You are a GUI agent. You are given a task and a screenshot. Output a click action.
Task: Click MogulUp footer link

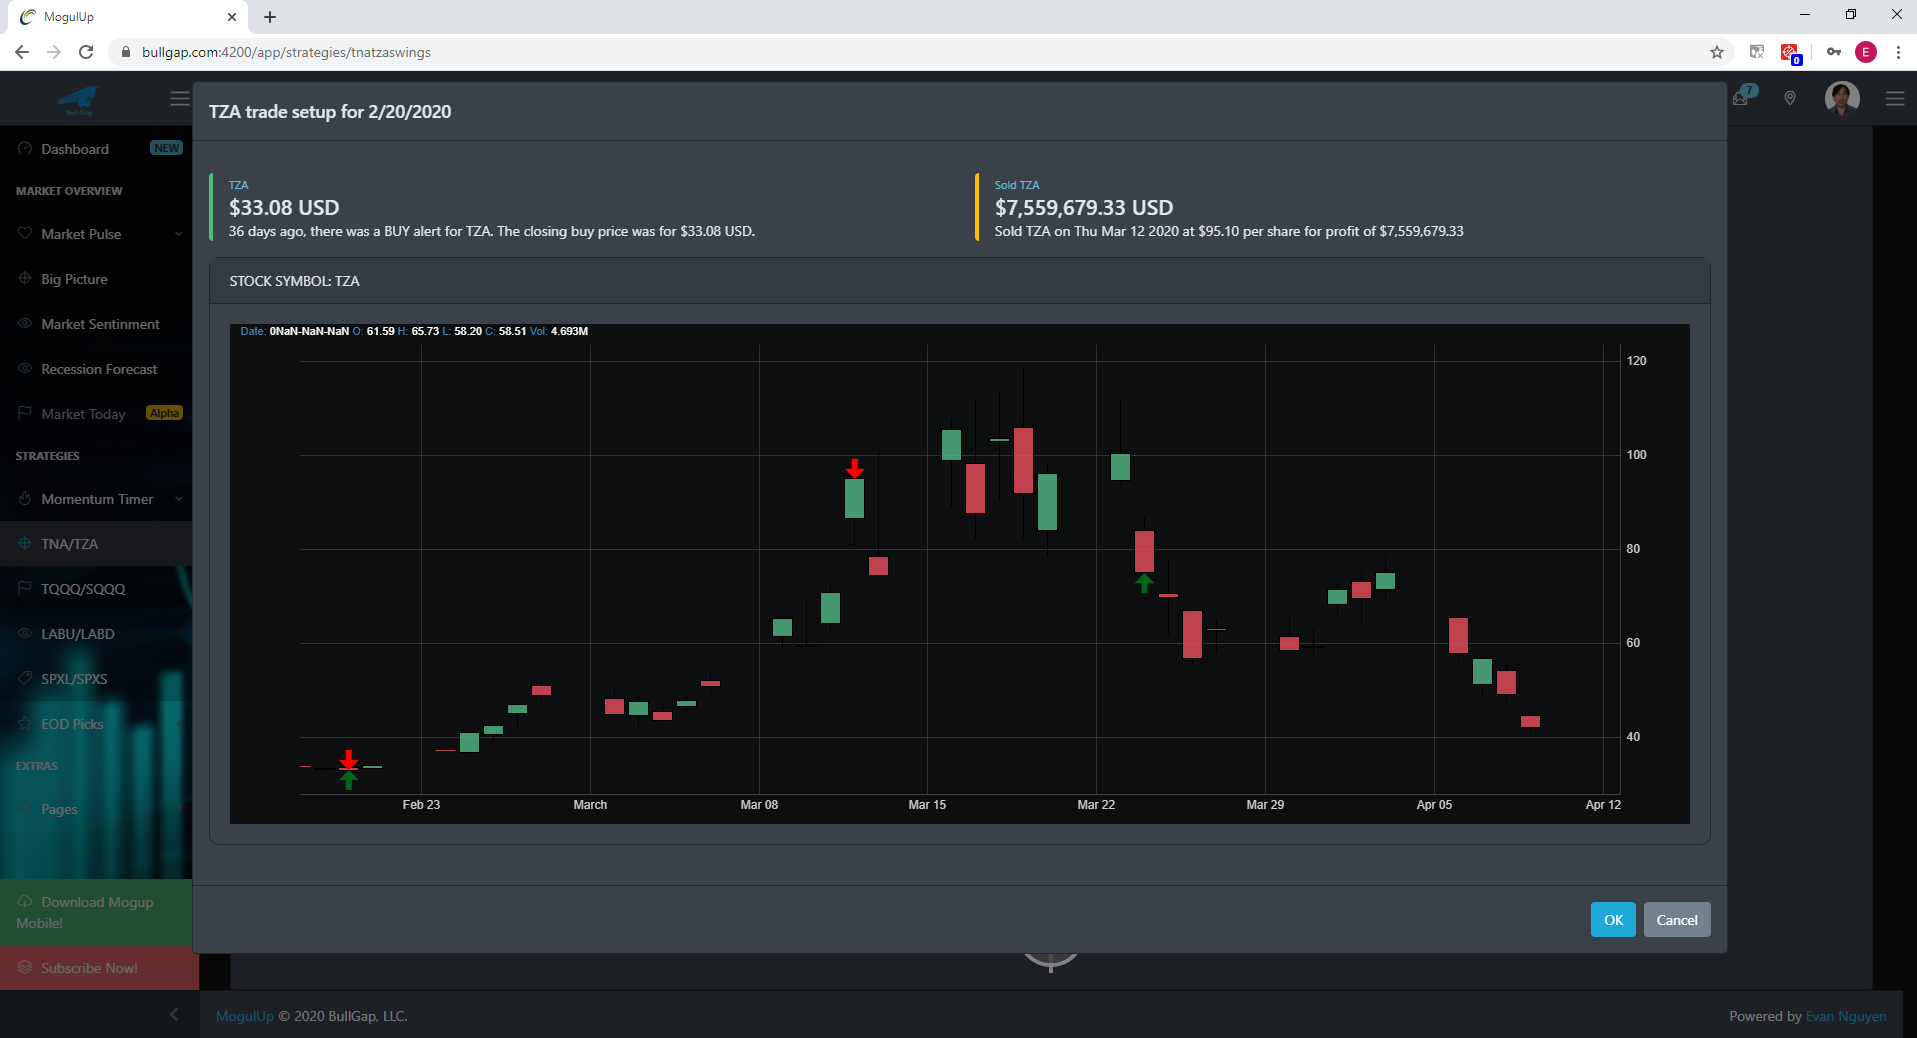[x=245, y=1016]
